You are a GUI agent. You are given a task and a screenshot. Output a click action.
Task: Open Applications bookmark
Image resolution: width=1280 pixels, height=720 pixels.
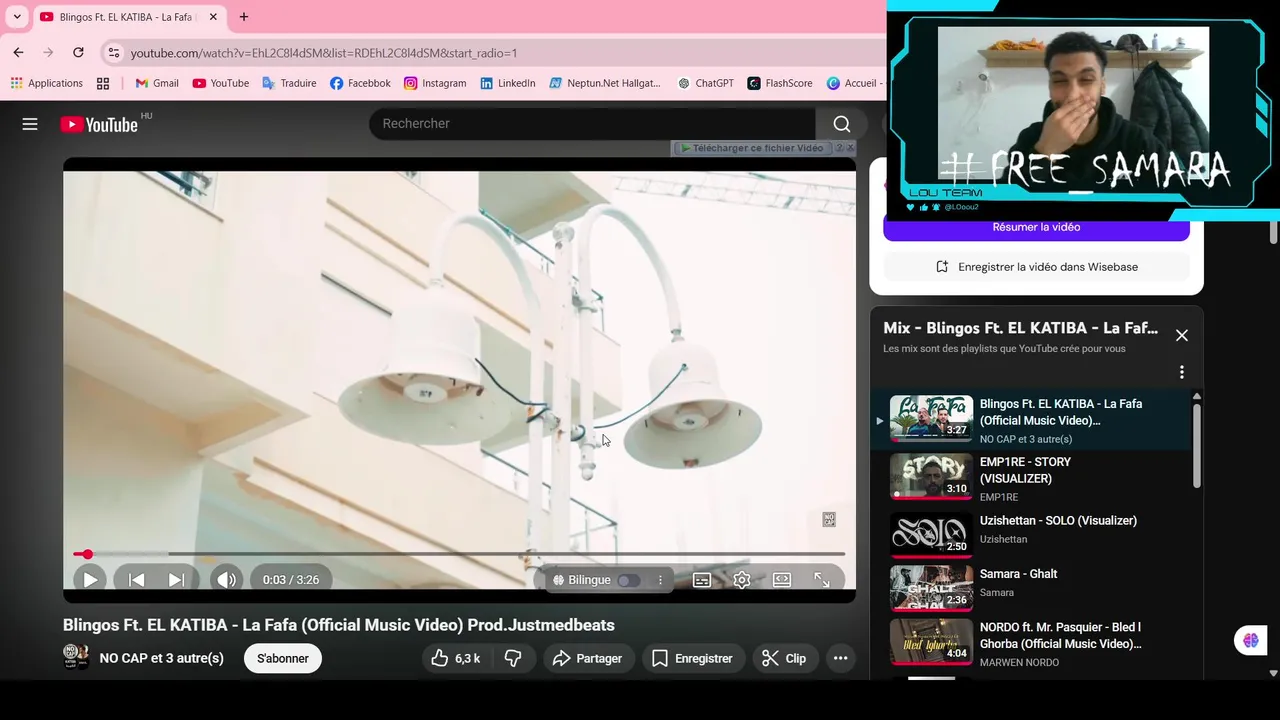tap(47, 83)
